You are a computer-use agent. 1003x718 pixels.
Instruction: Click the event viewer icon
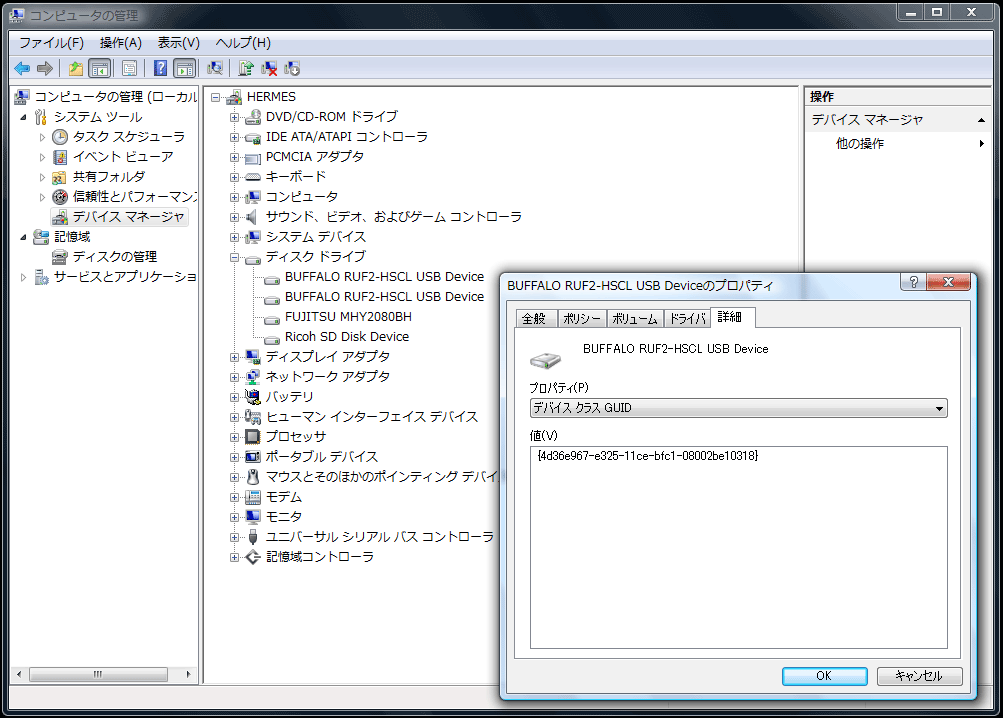coord(59,157)
